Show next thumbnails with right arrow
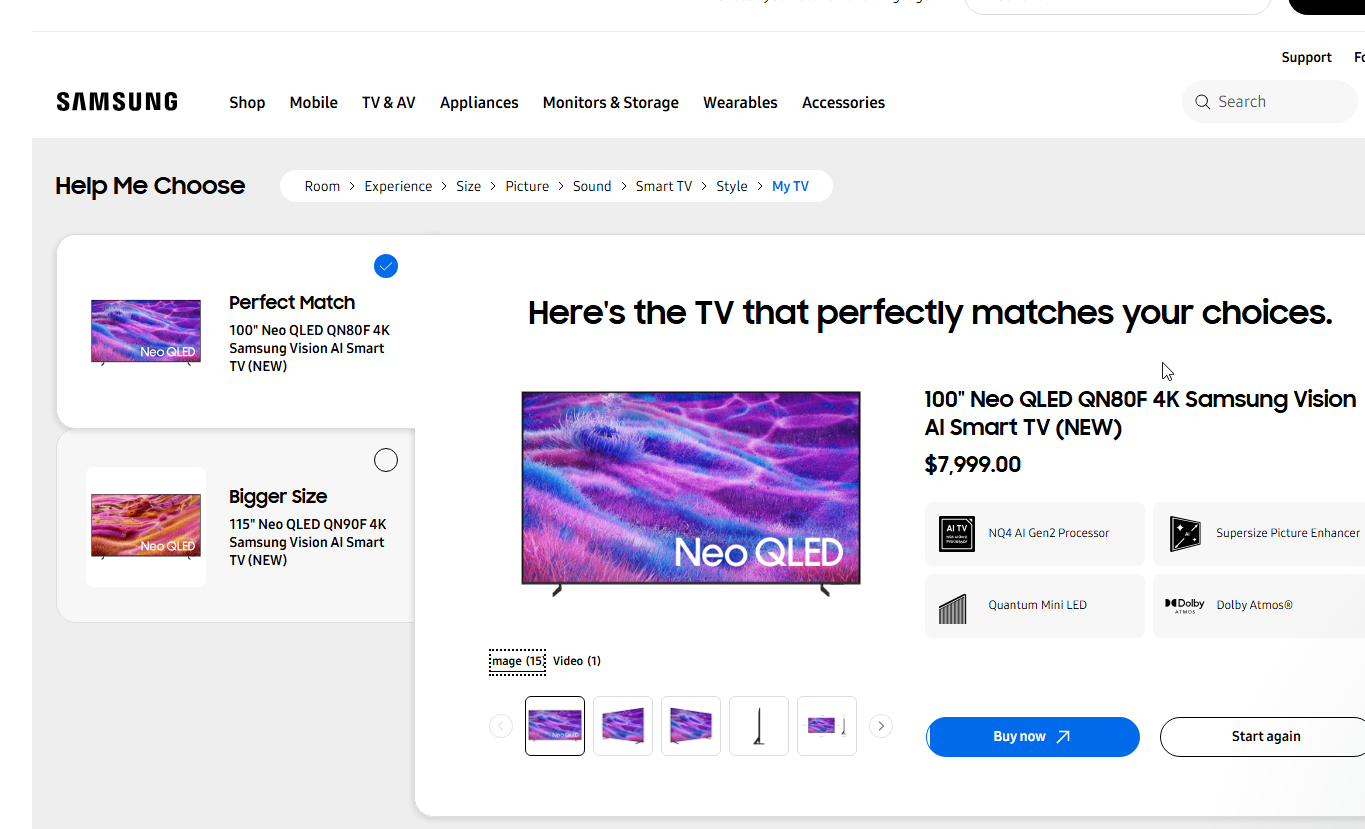The height and width of the screenshot is (829, 1365). tap(881, 726)
